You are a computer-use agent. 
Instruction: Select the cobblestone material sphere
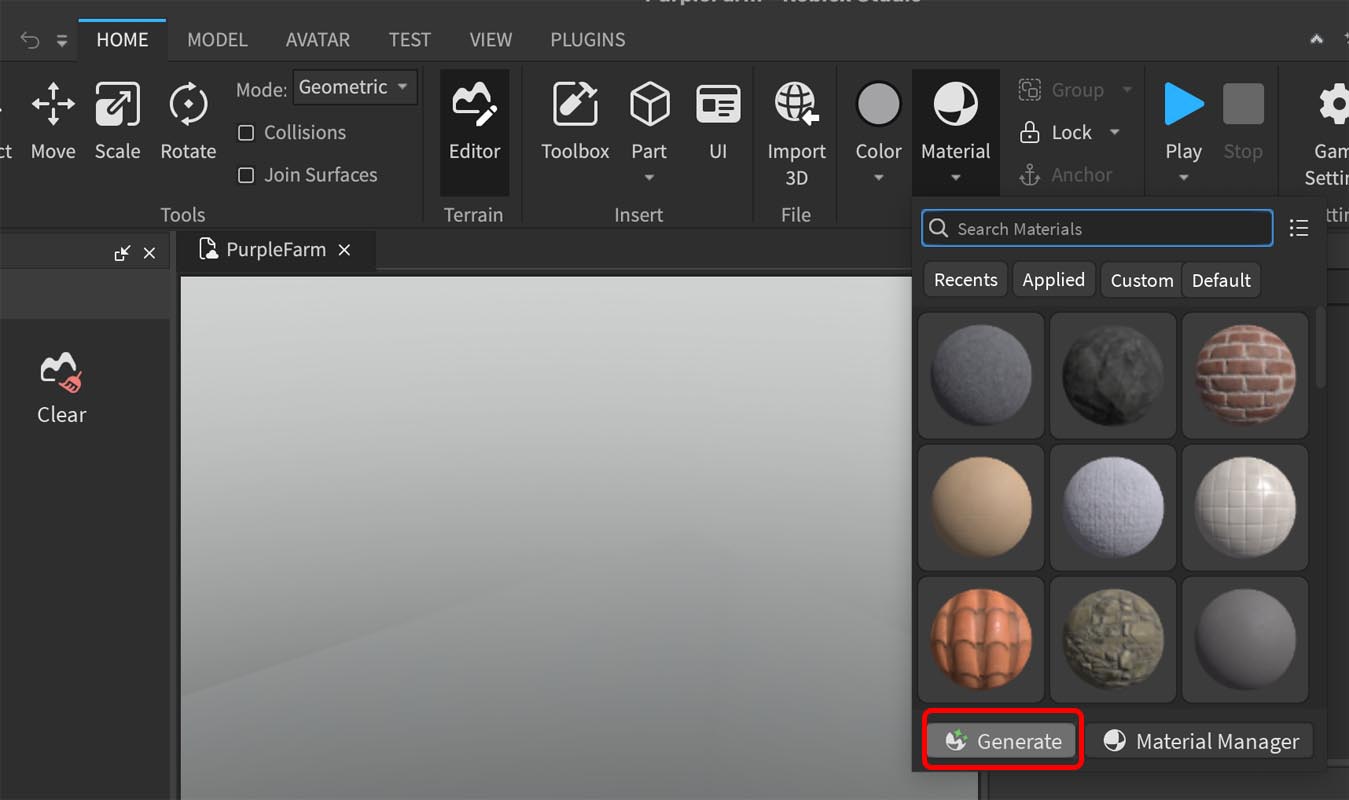(1113, 639)
